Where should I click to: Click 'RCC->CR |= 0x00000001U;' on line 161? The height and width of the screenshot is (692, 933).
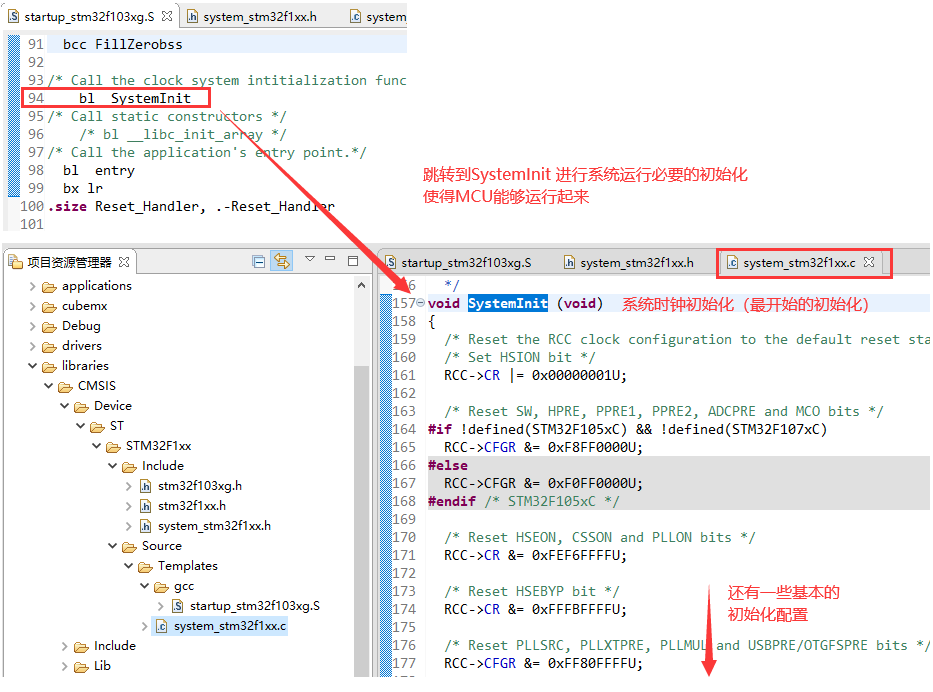tap(535, 375)
